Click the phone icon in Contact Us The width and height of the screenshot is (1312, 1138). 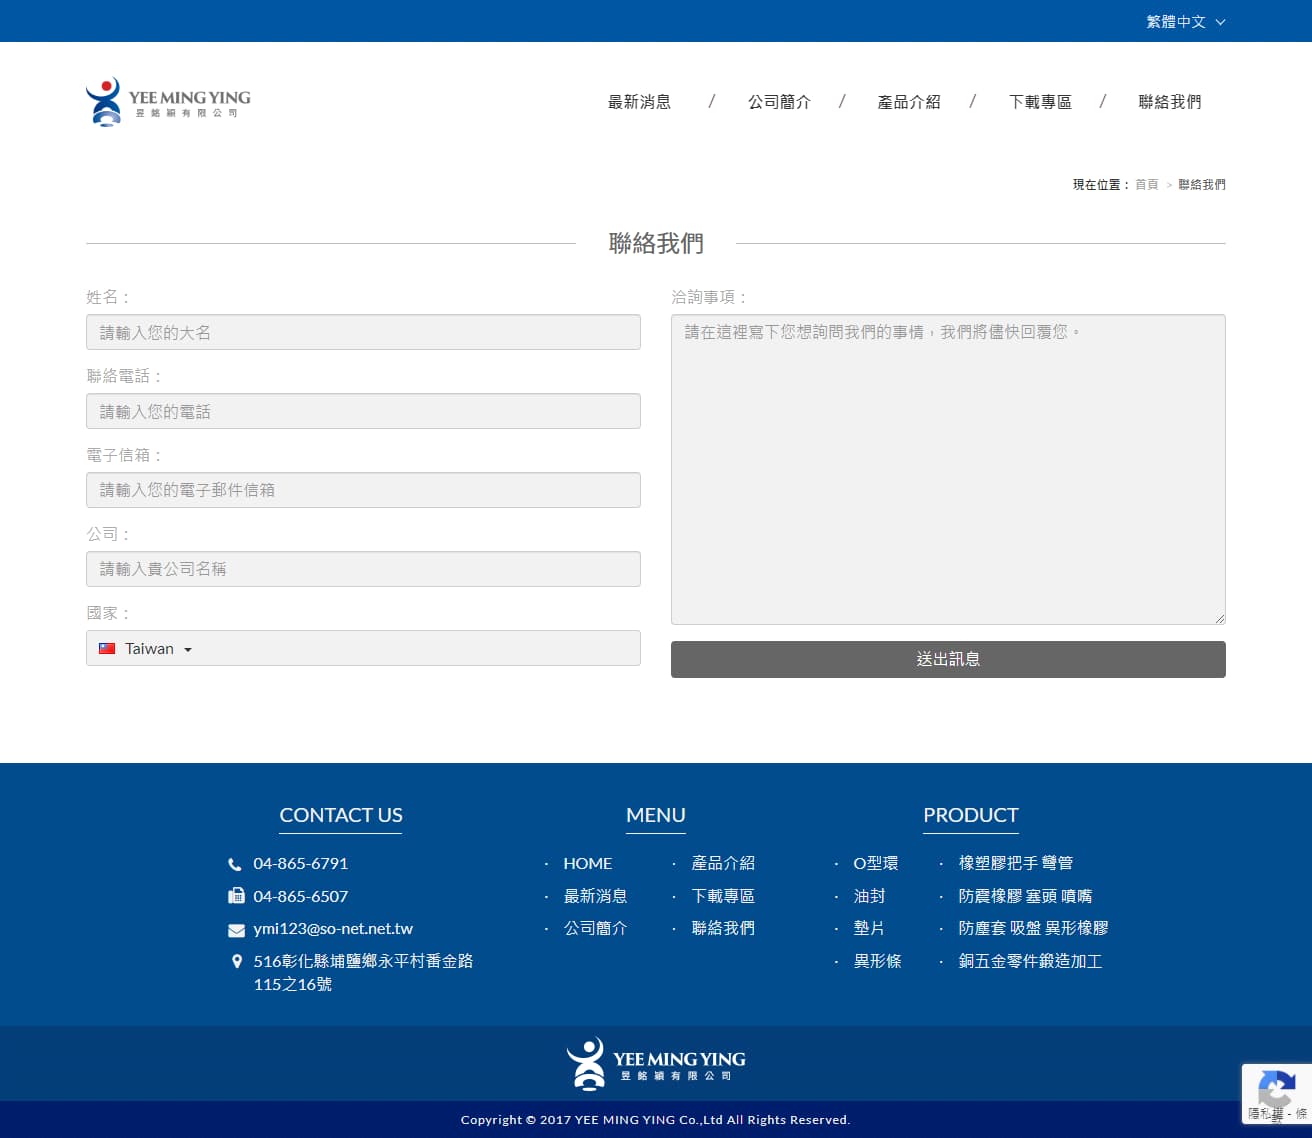(x=235, y=864)
